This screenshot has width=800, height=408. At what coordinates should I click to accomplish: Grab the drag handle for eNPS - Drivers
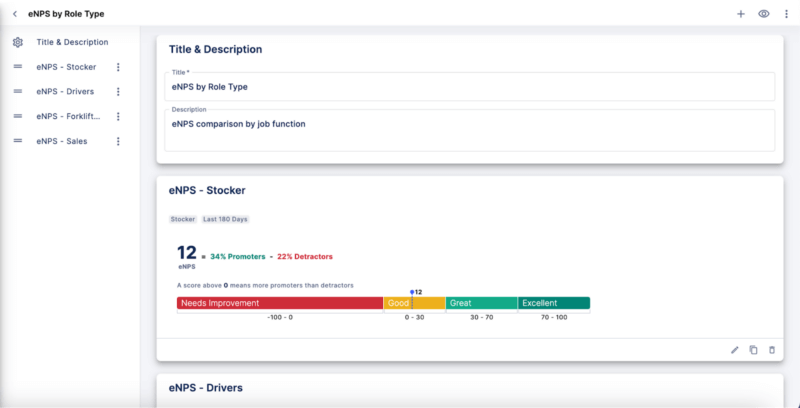(18, 91)
